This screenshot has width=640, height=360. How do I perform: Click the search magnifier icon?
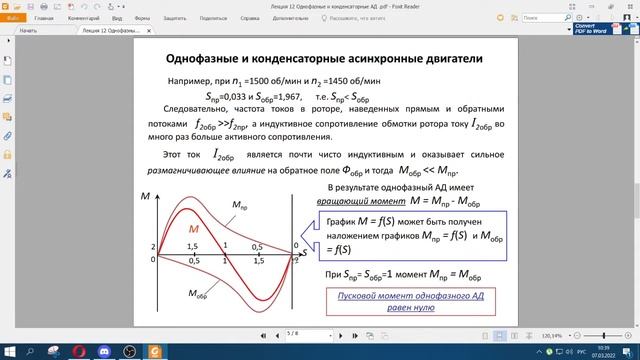(568, 18)
